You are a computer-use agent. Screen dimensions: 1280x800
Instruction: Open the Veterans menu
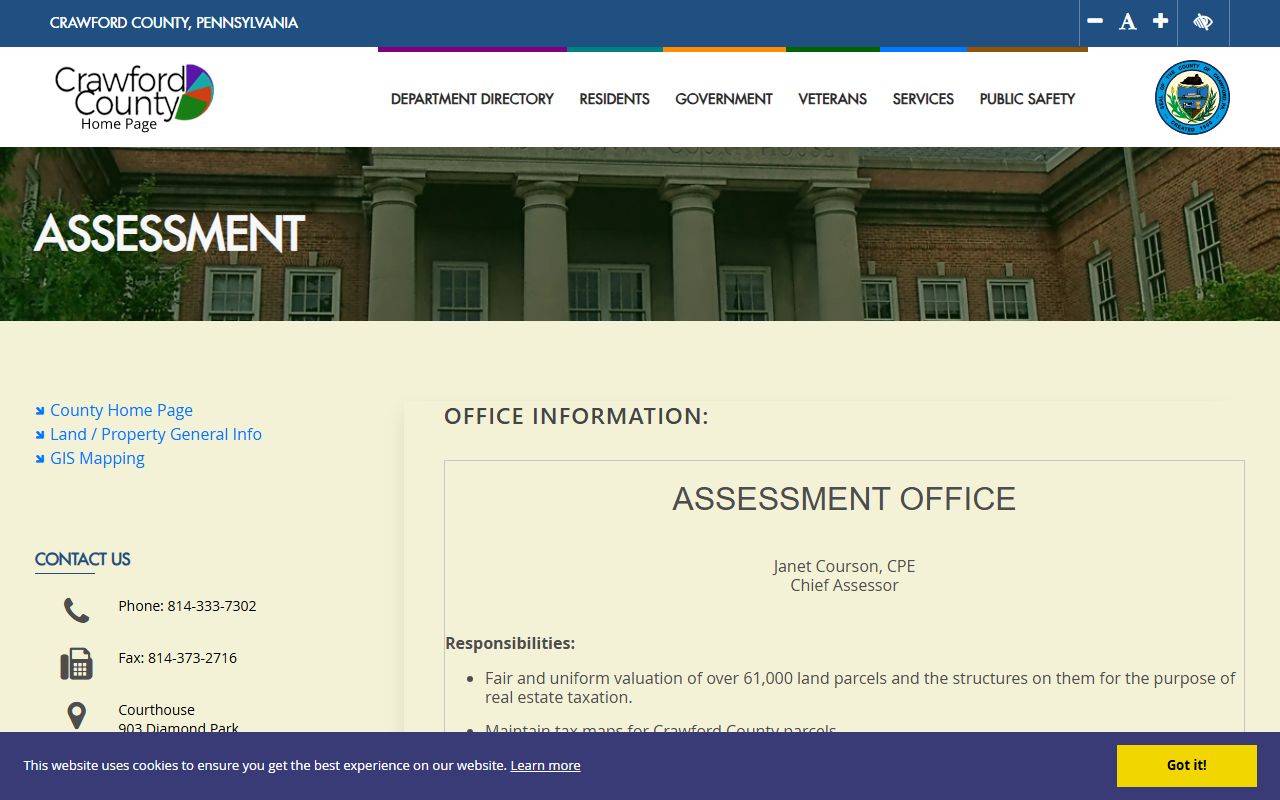[x=832, y=99]
